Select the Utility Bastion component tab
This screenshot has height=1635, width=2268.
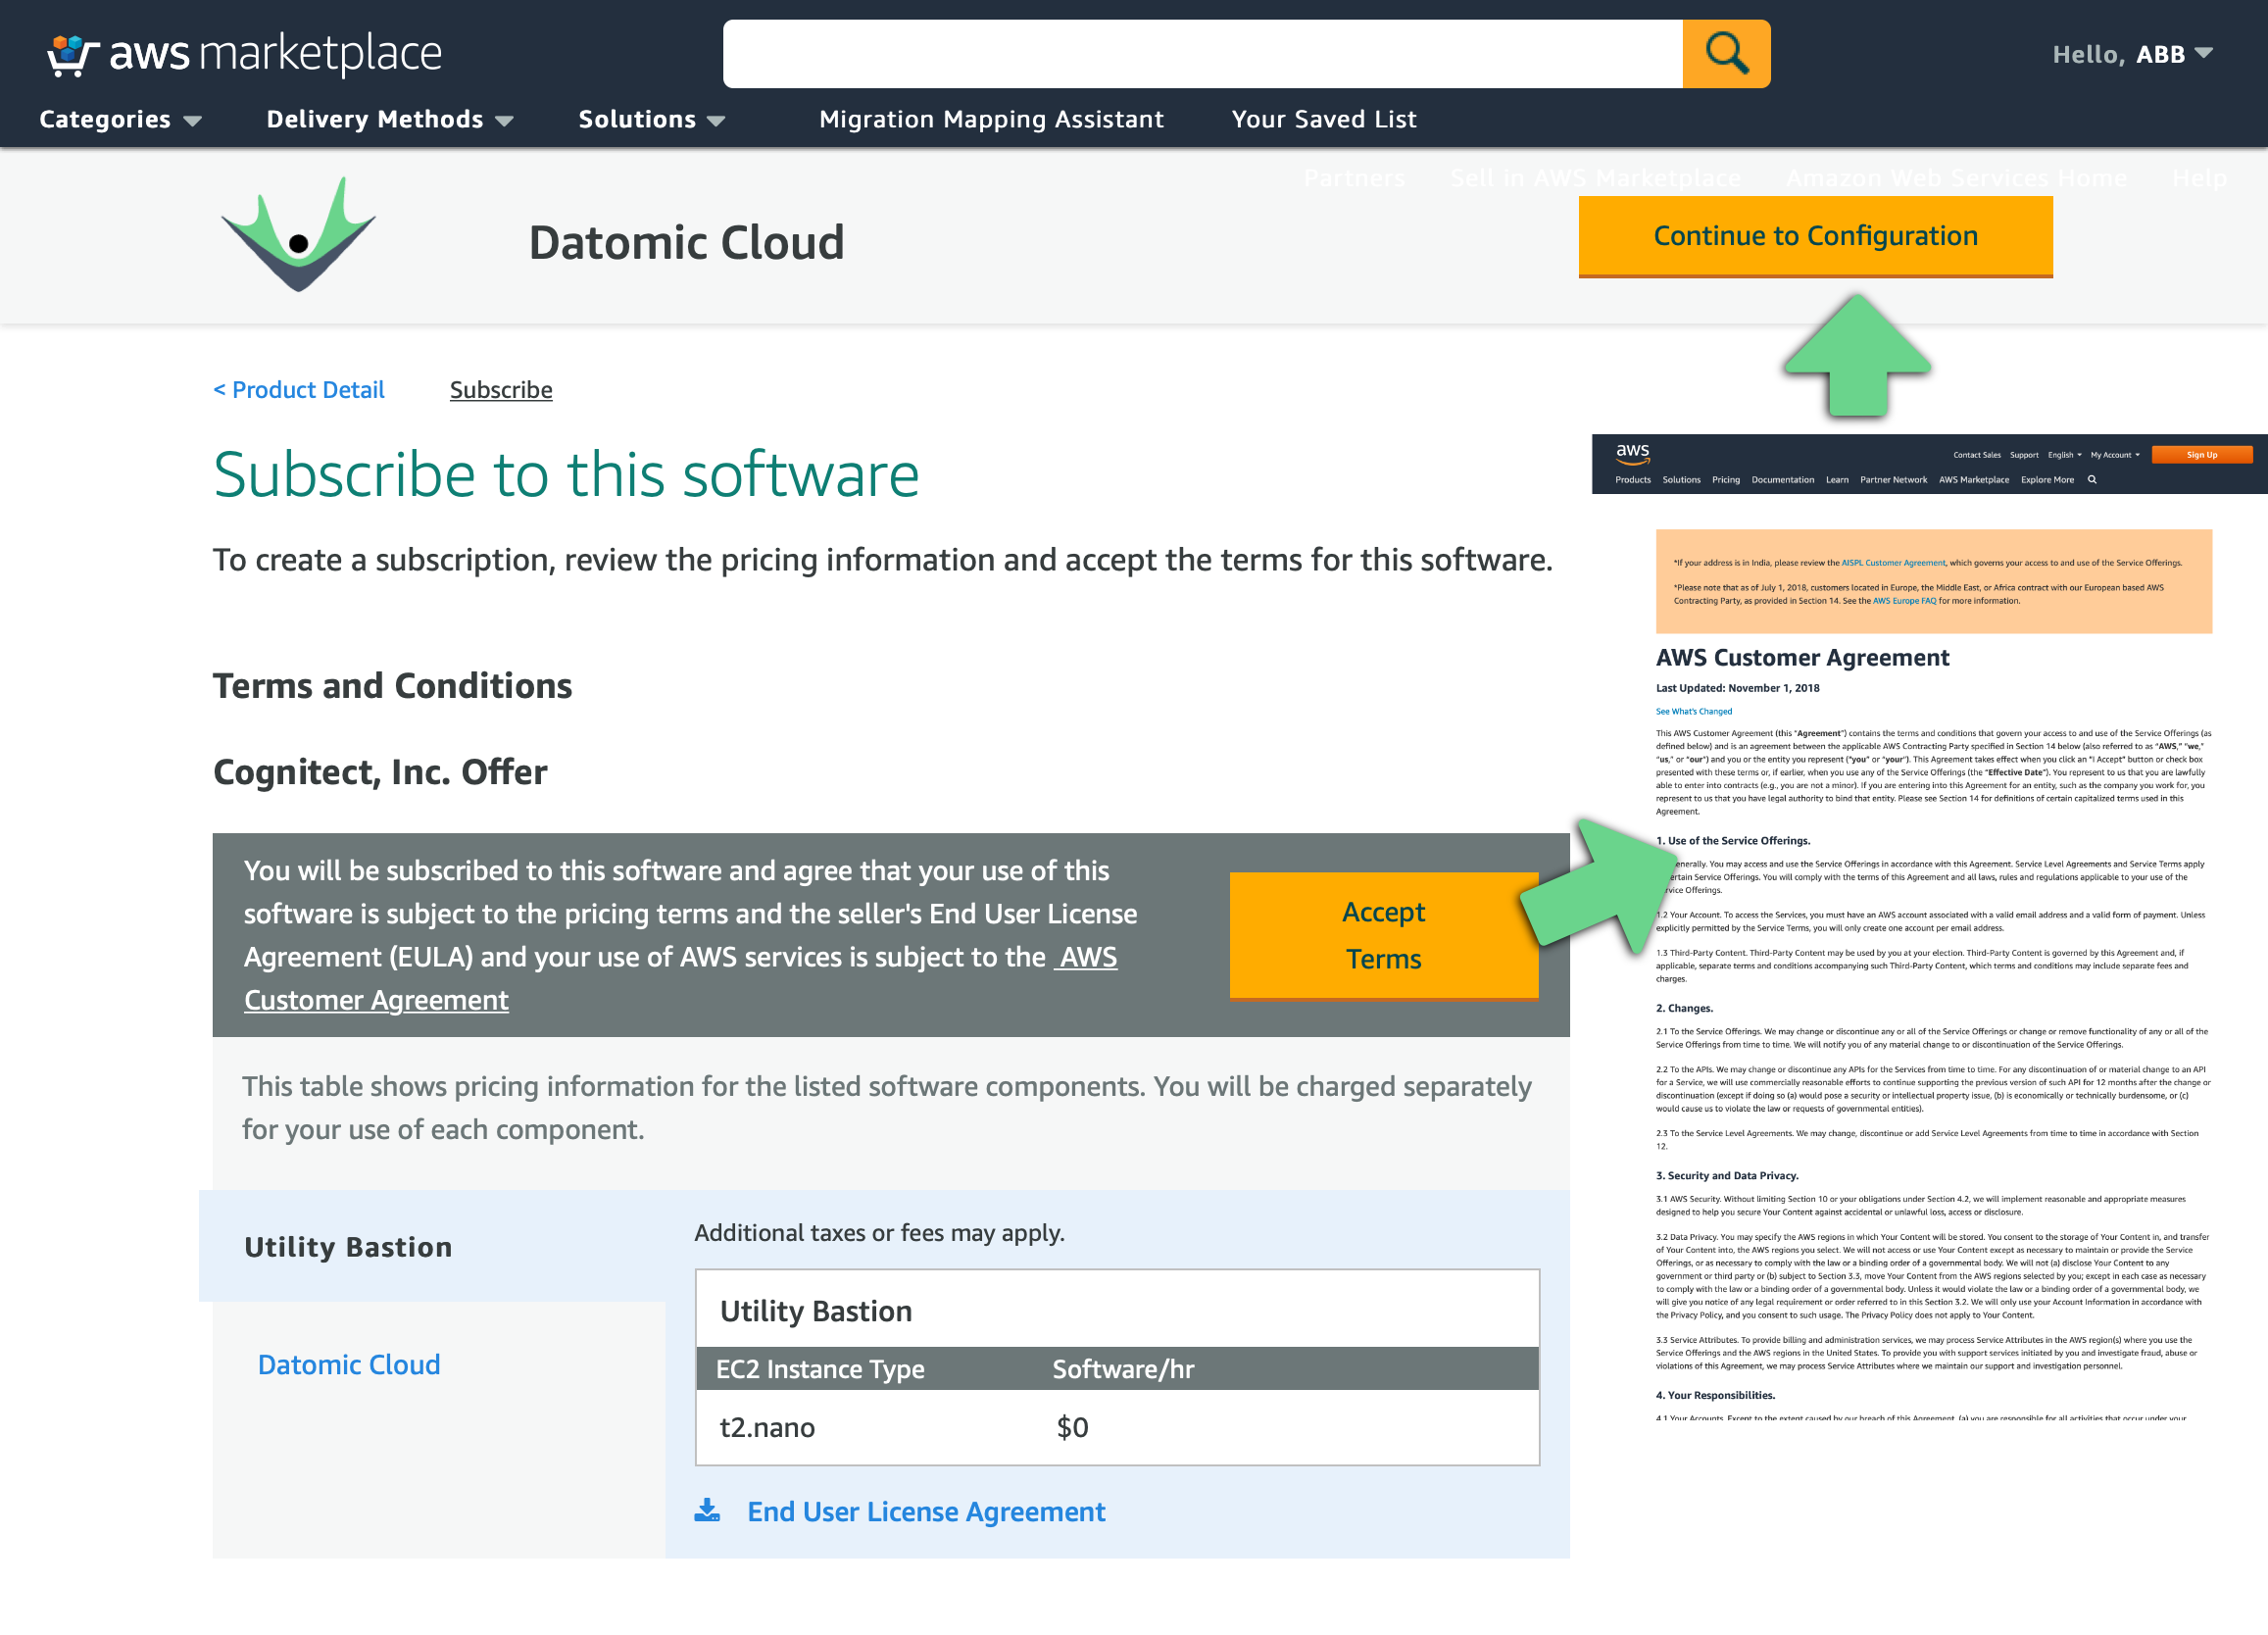432,1246
